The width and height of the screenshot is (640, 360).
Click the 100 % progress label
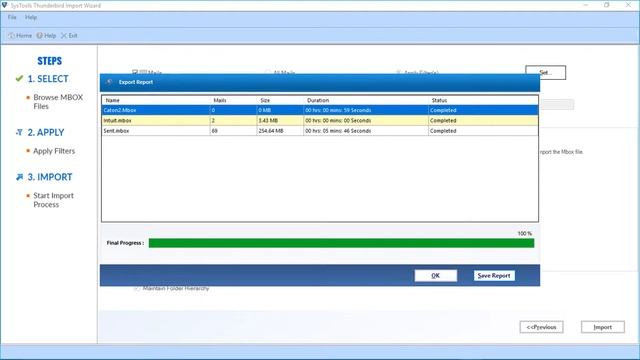pyautogui.click(x=524, y=233)
